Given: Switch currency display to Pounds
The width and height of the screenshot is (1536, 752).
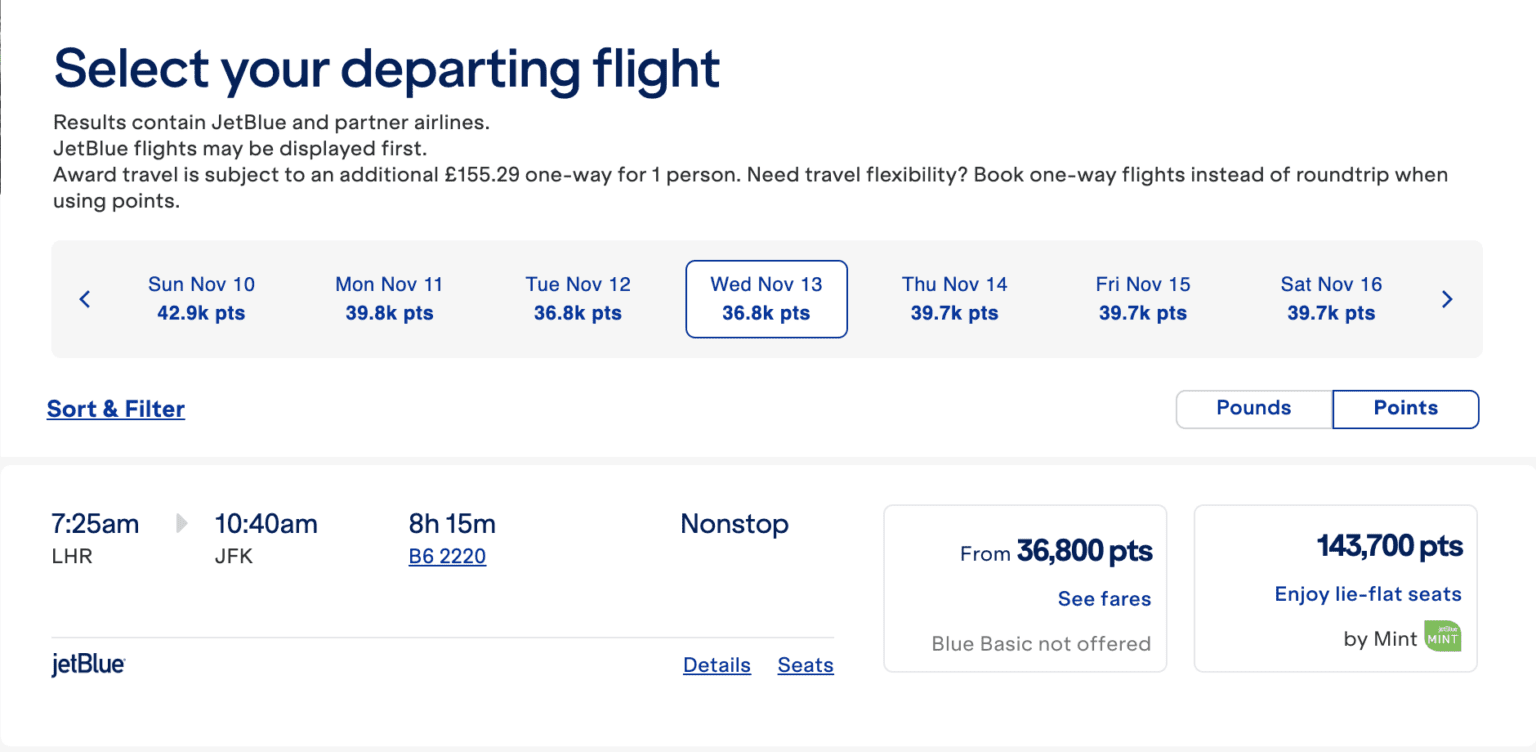Looking at the screenshot, I should (x=1253, y=408).
